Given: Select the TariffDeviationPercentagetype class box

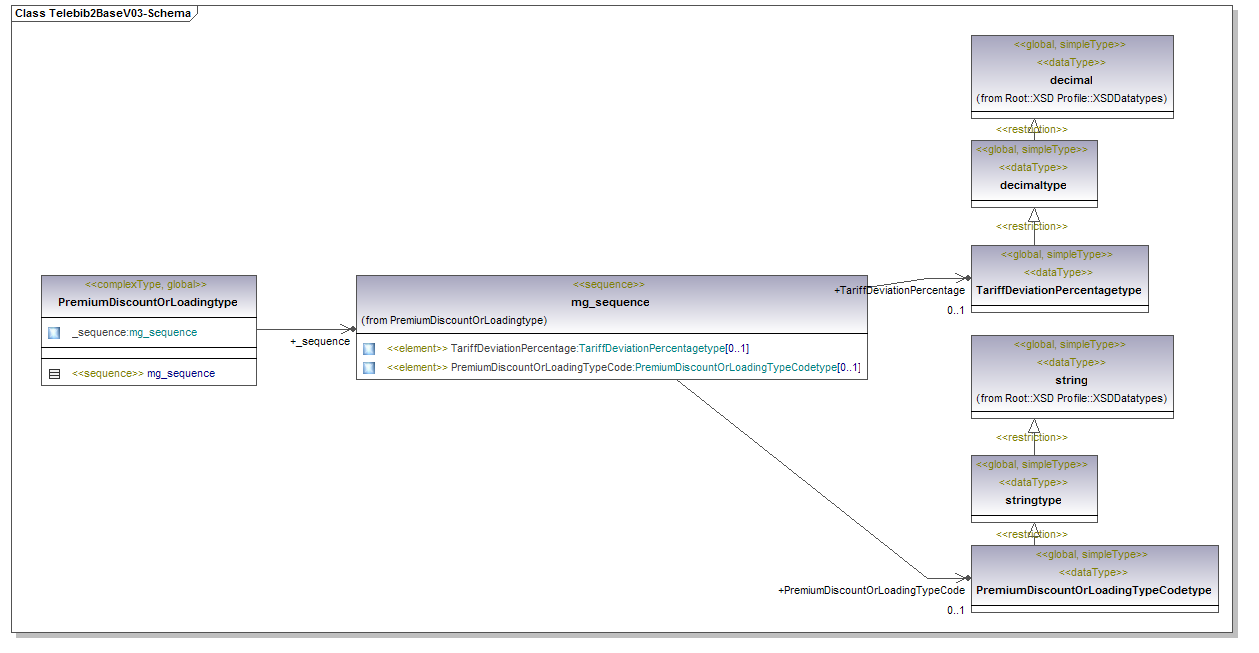Looking at the screenshot, I should point(1058,290).
